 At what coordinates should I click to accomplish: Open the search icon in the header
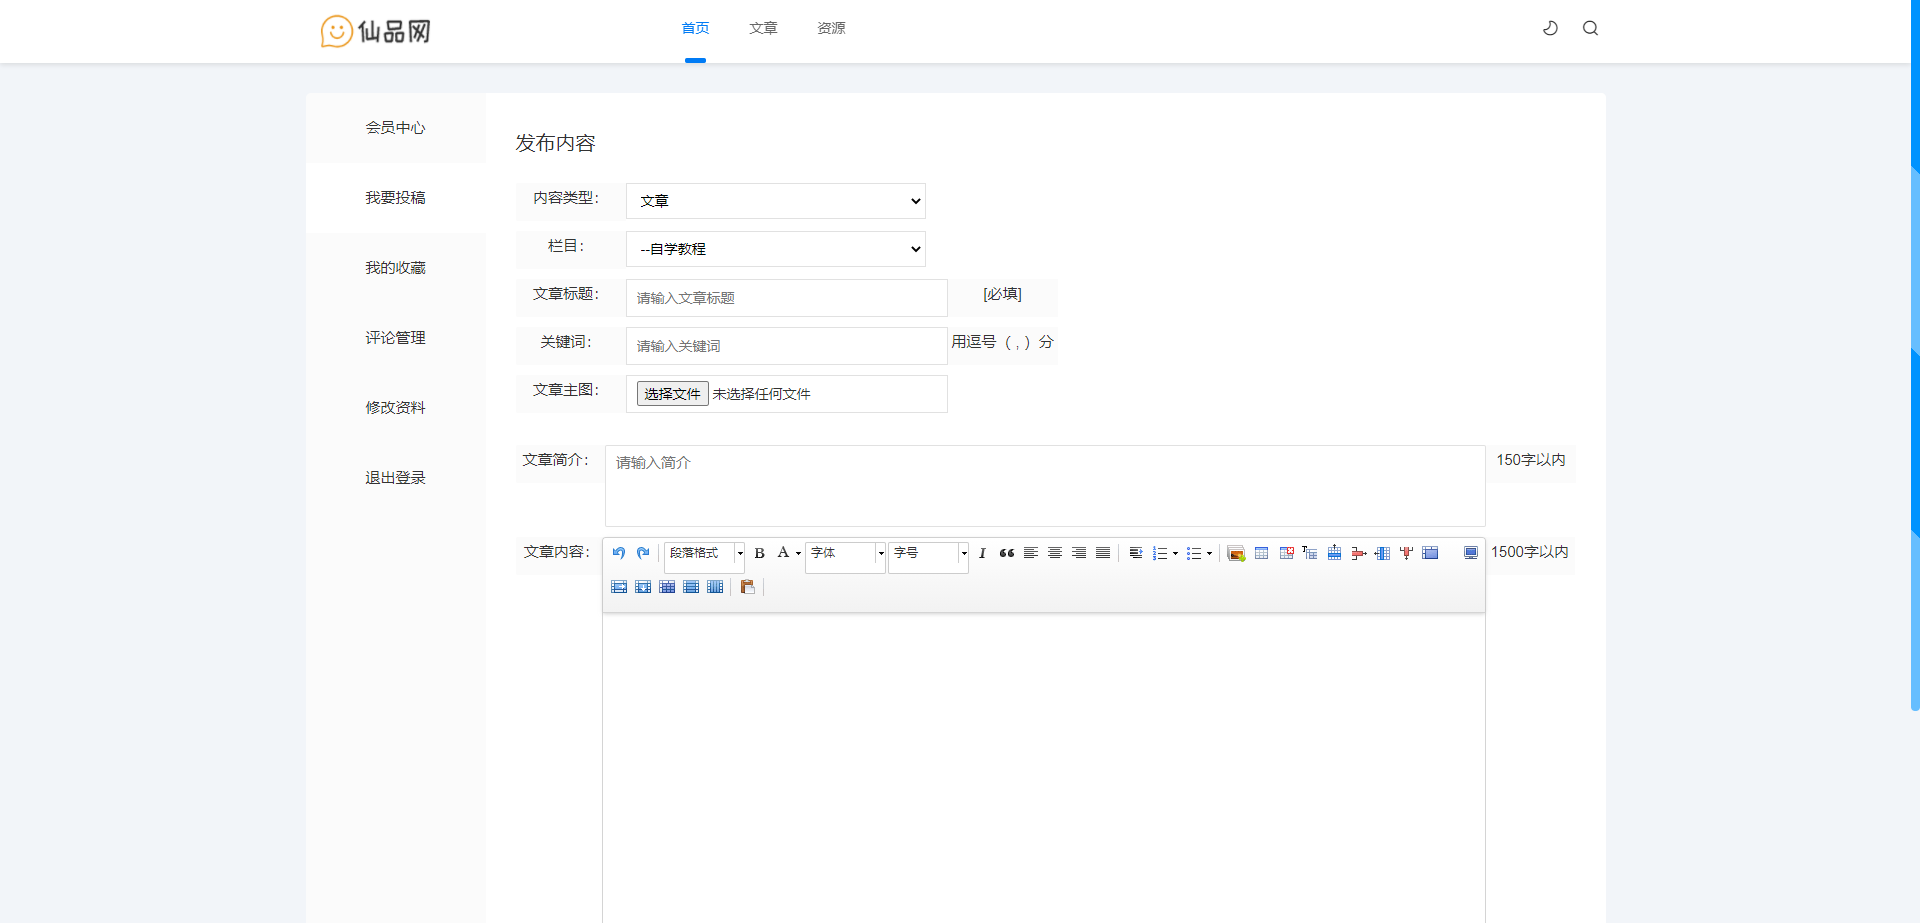[x=1590, y=28]
